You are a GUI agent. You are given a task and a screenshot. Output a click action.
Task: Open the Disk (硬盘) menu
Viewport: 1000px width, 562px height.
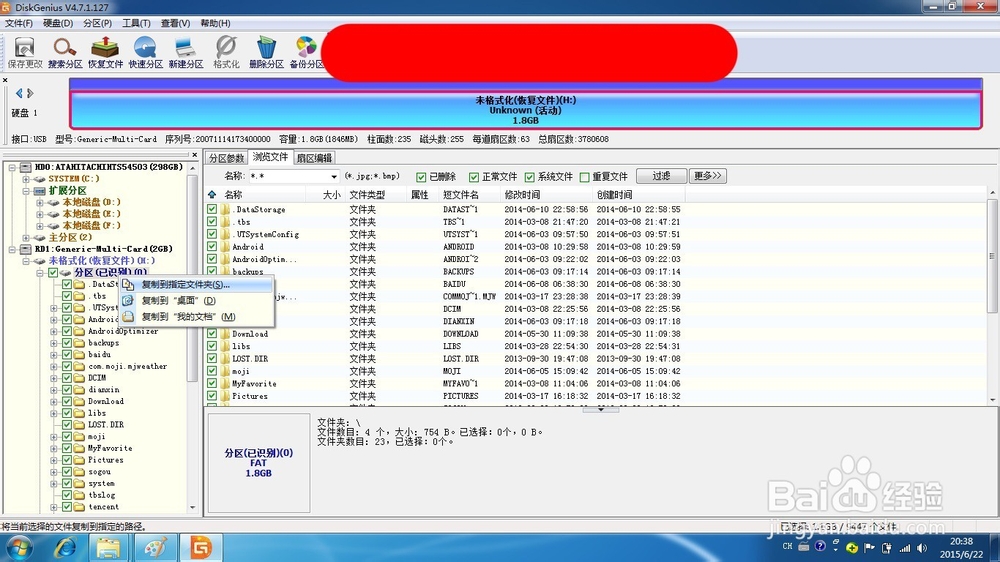click(58, 23)
